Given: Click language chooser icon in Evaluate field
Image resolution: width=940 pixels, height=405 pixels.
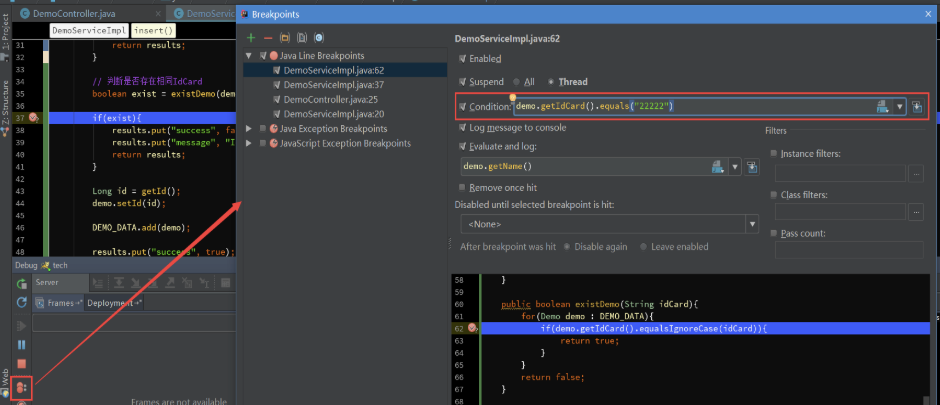Looking at the screenshot, I should 717,167.
